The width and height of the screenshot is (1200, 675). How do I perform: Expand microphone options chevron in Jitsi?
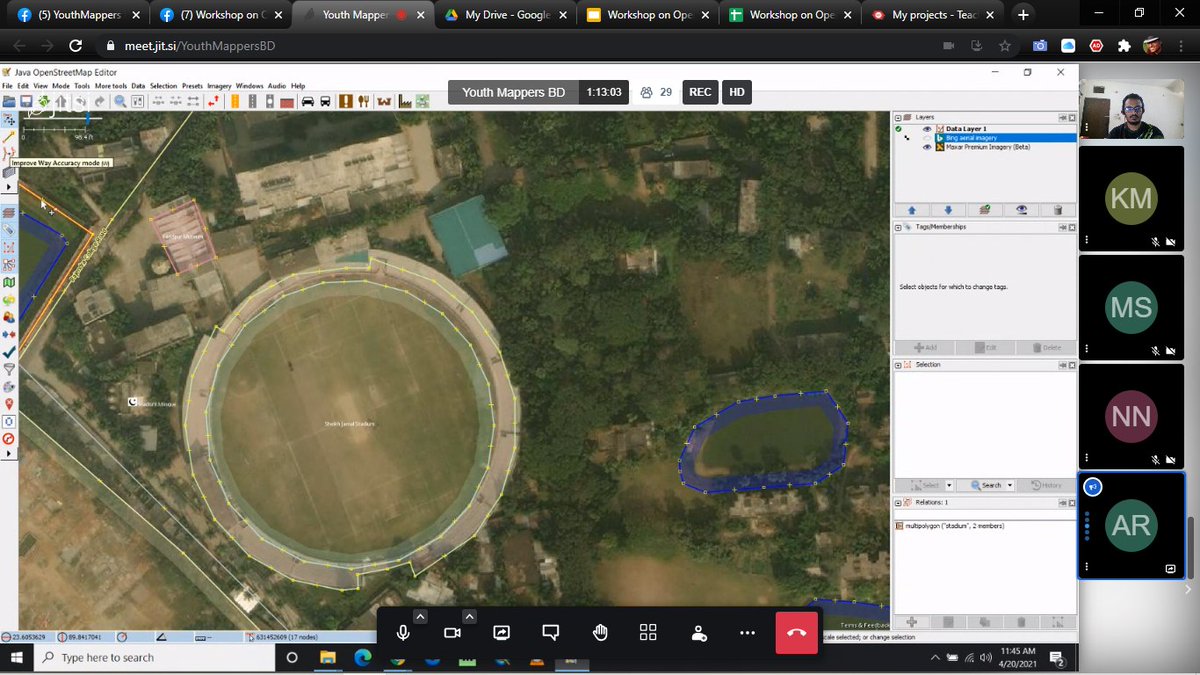pyautogui.click(x=420, y=616)
